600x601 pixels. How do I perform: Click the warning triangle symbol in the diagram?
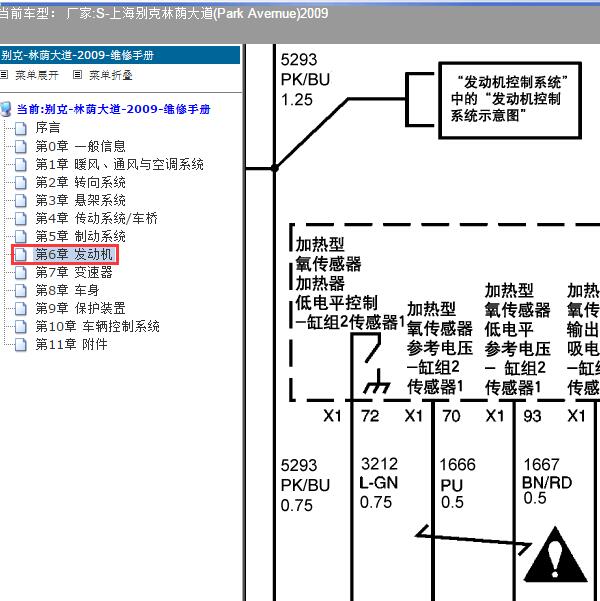tap(555, 555)
